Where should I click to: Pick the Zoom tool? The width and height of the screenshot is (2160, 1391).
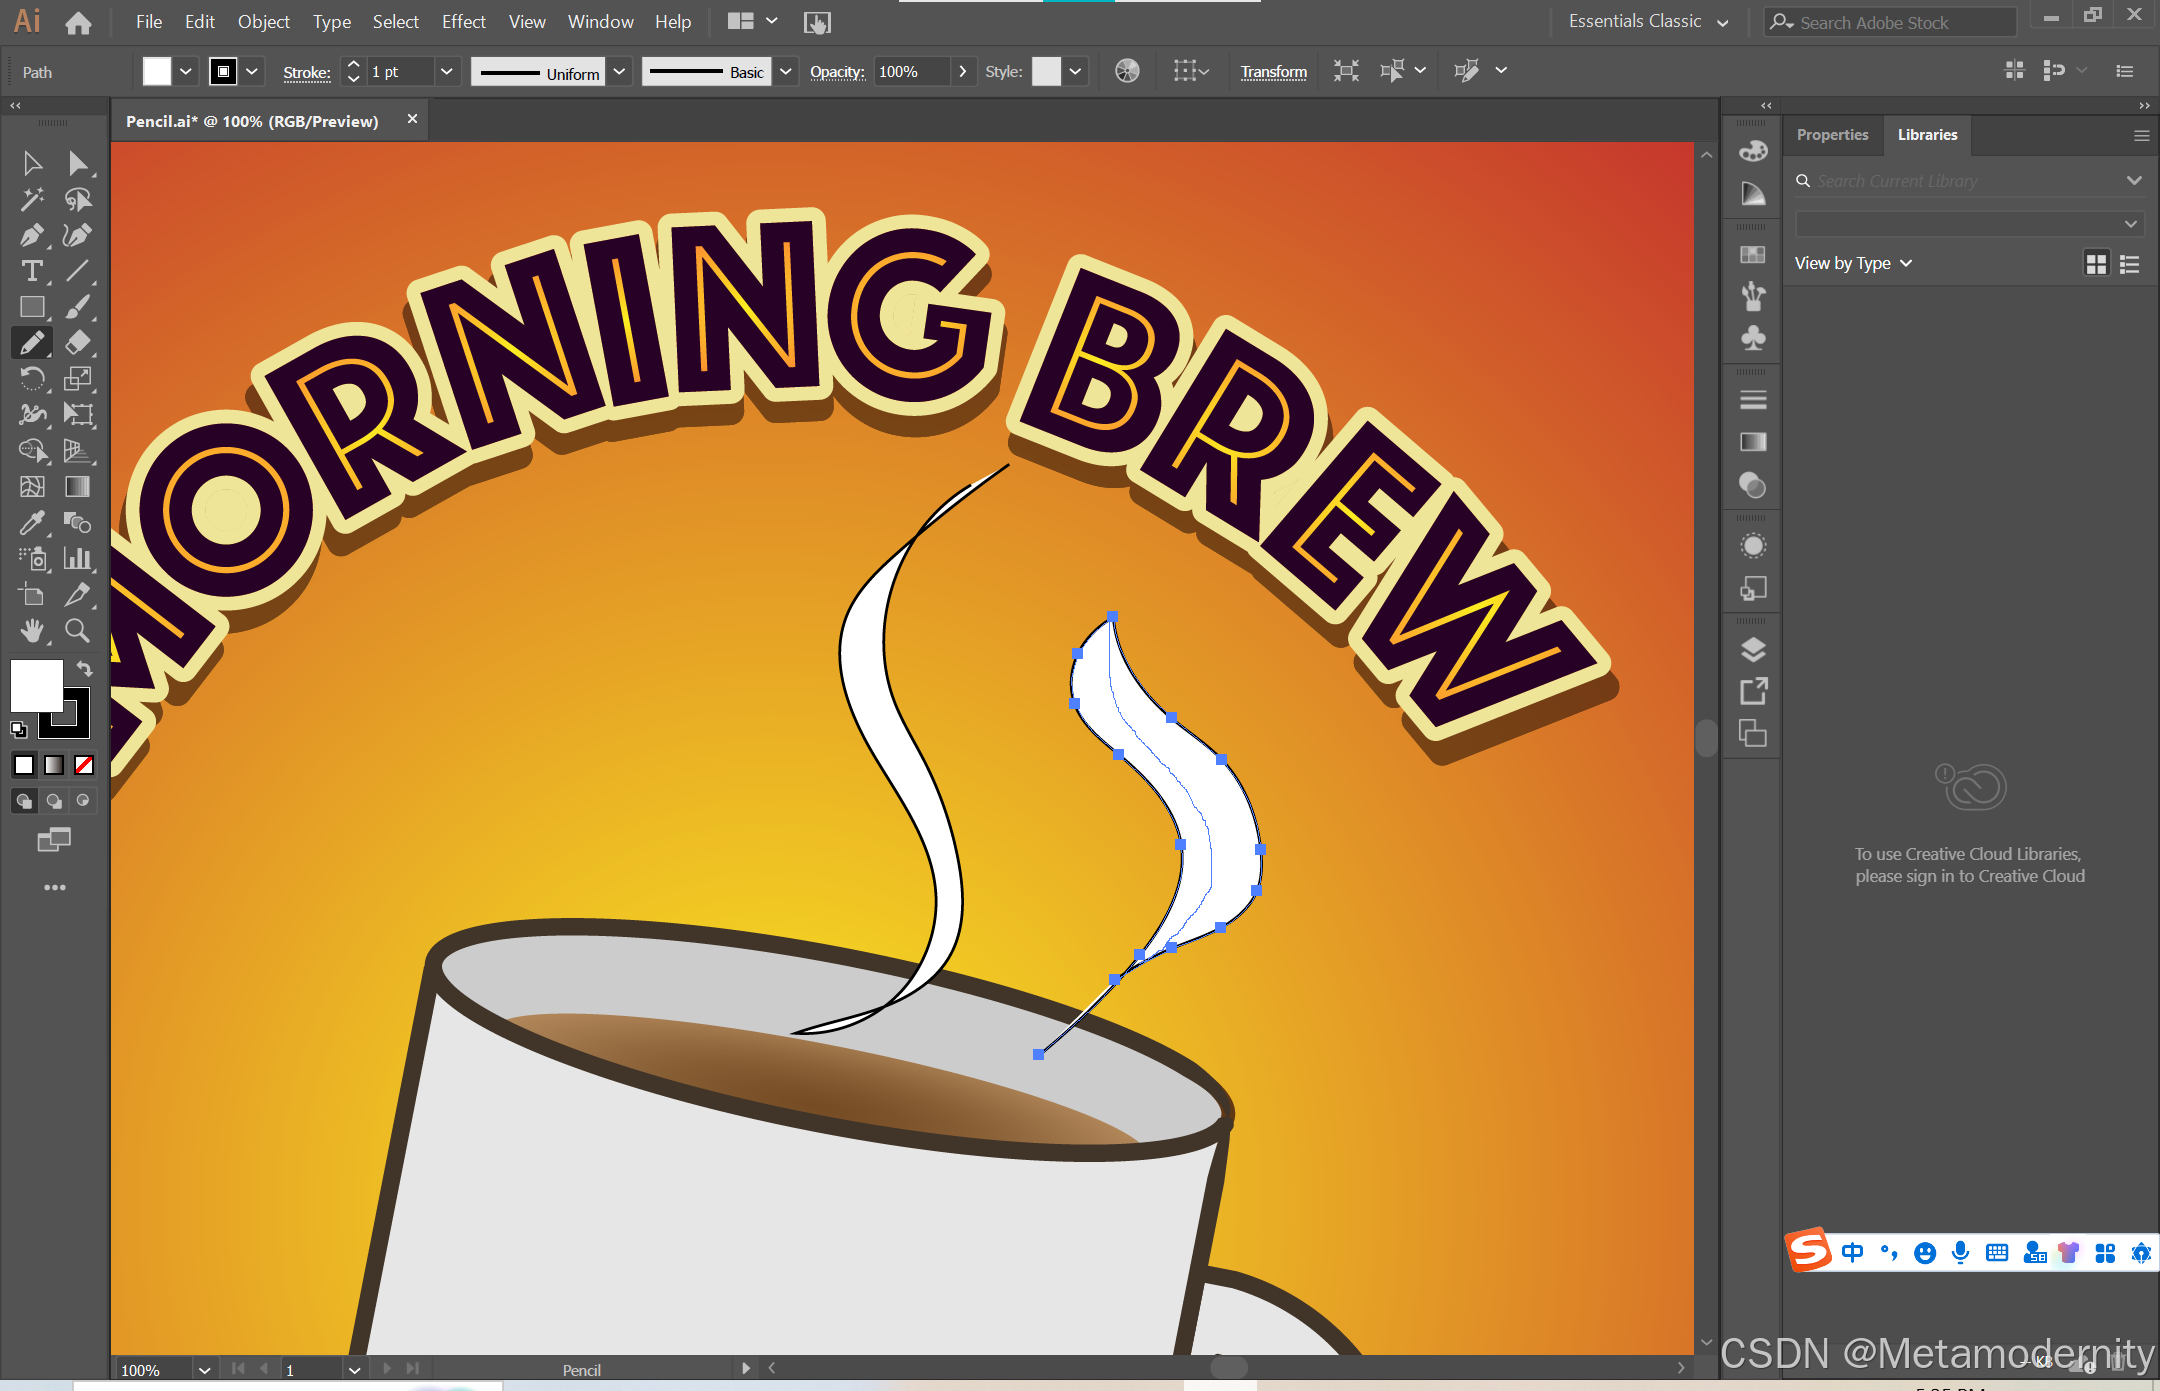click(x=77, y=631)
